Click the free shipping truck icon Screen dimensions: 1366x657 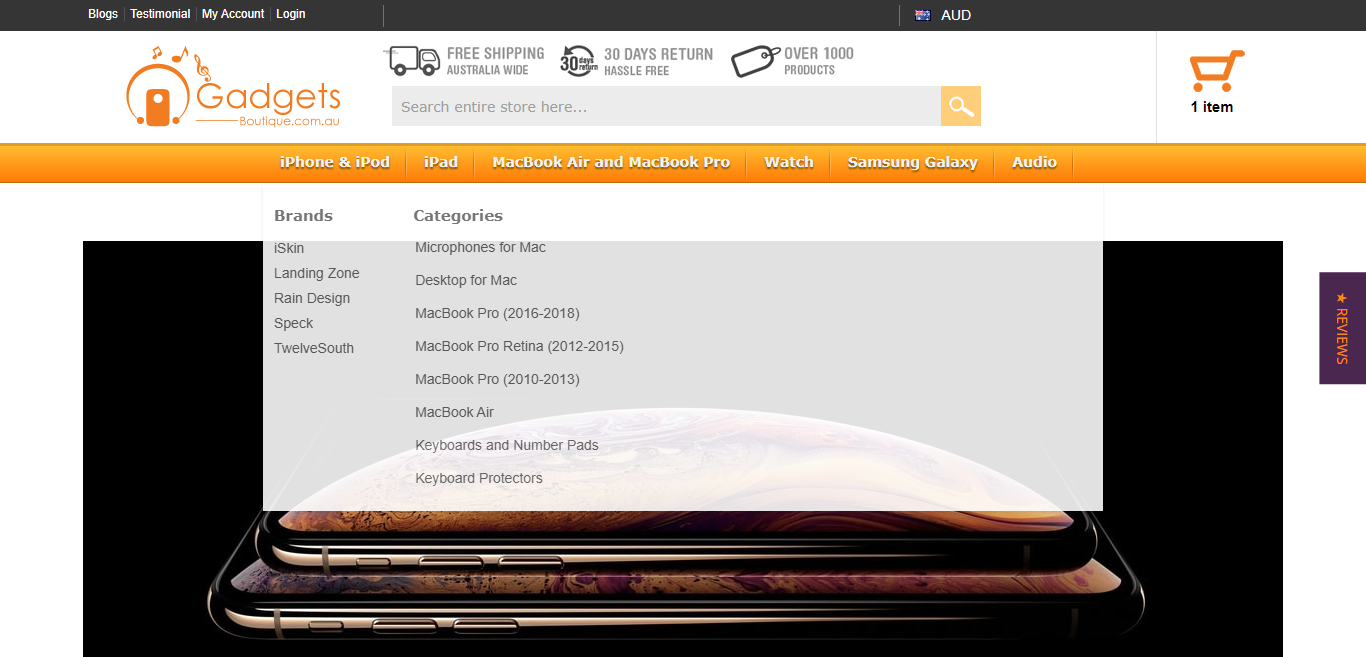pos(415,61)
